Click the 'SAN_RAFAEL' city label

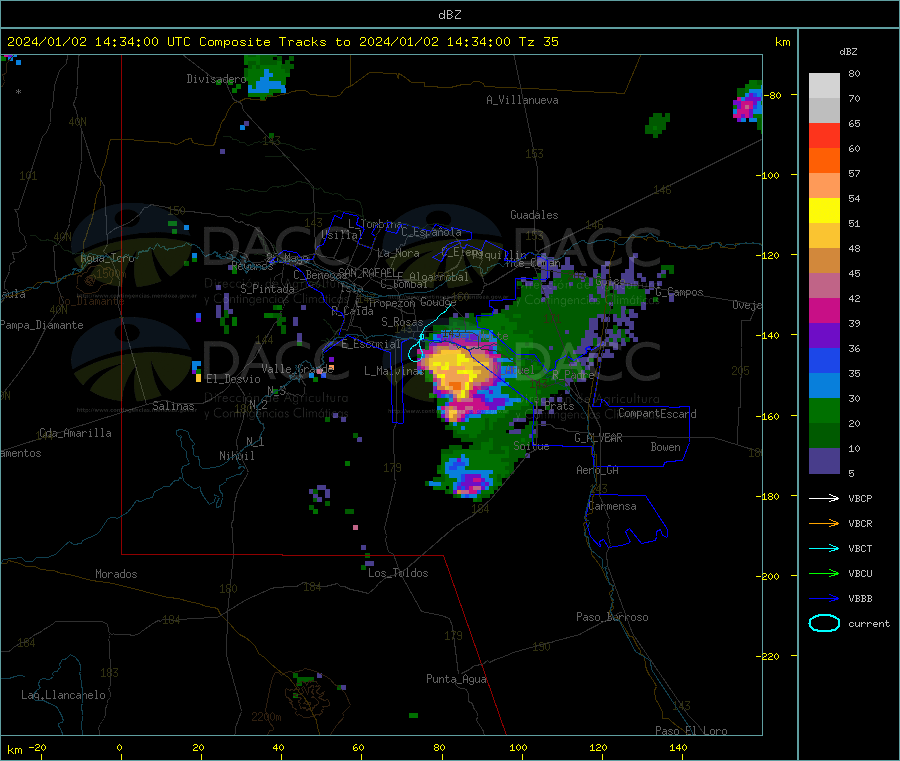pyautogui.click(x=367, y=273)
